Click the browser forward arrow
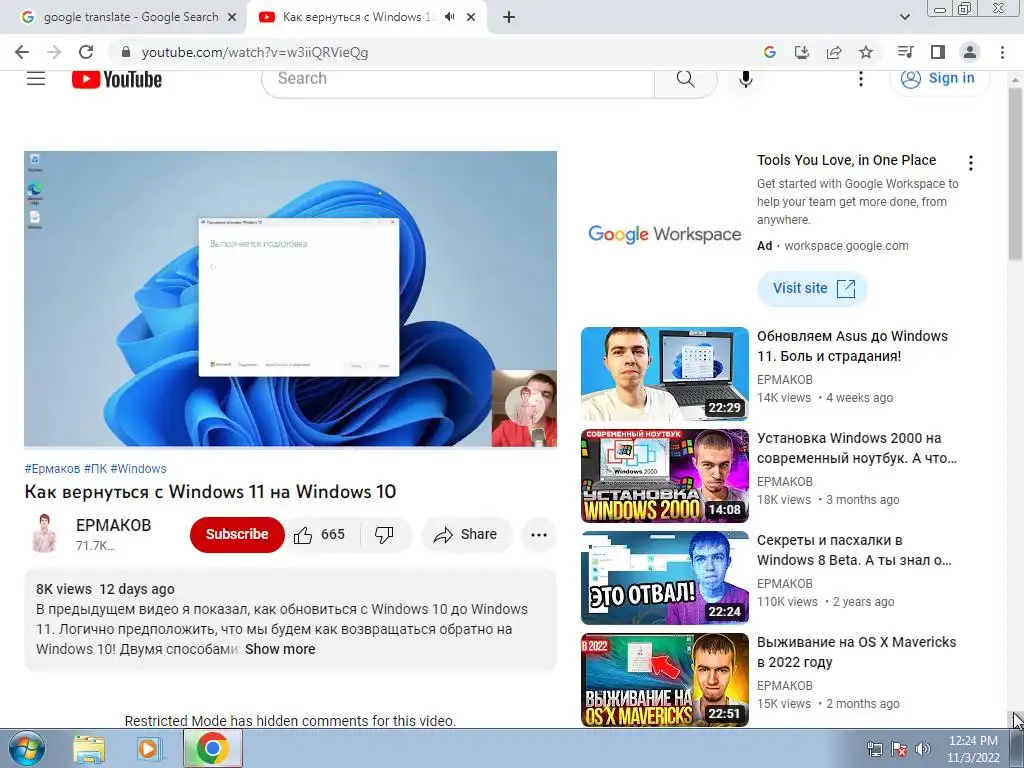Screen dimensions: 1024x768 (x=54, y=52)
